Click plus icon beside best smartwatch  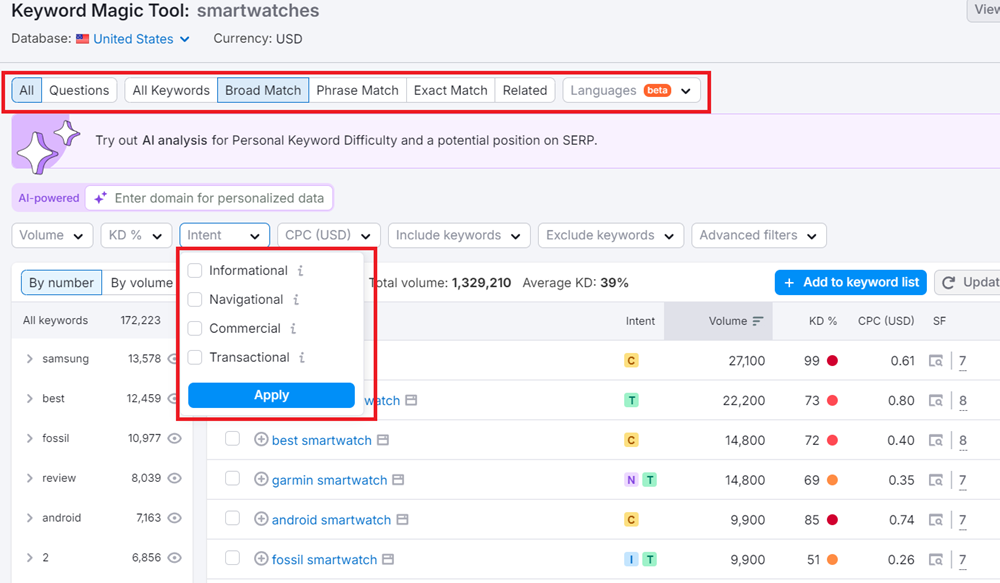[261, 439]
